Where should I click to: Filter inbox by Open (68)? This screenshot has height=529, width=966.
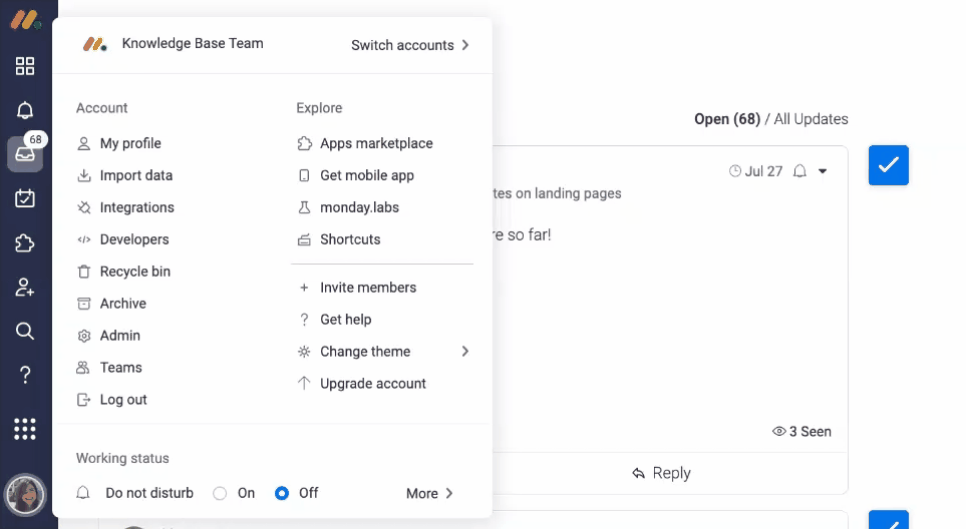pyautogui.click(x=727, y=119)
